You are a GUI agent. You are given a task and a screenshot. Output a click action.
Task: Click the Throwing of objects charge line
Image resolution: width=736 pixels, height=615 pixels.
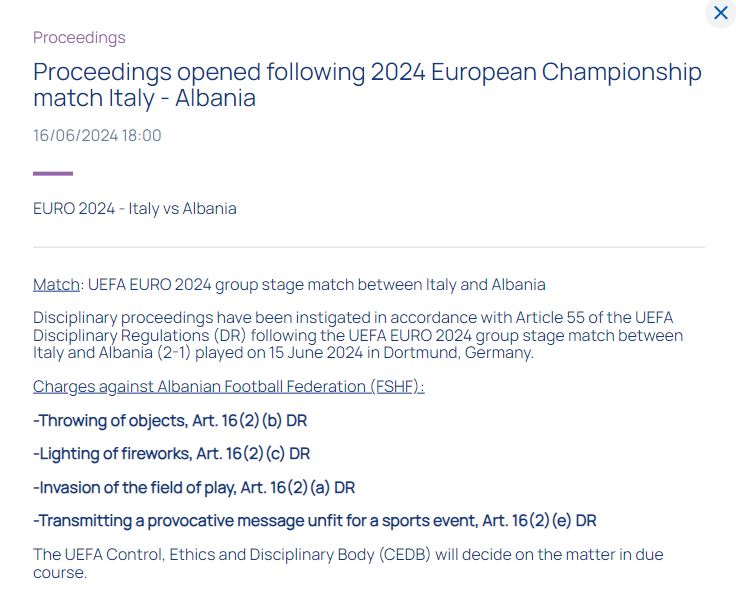[170, 420]
